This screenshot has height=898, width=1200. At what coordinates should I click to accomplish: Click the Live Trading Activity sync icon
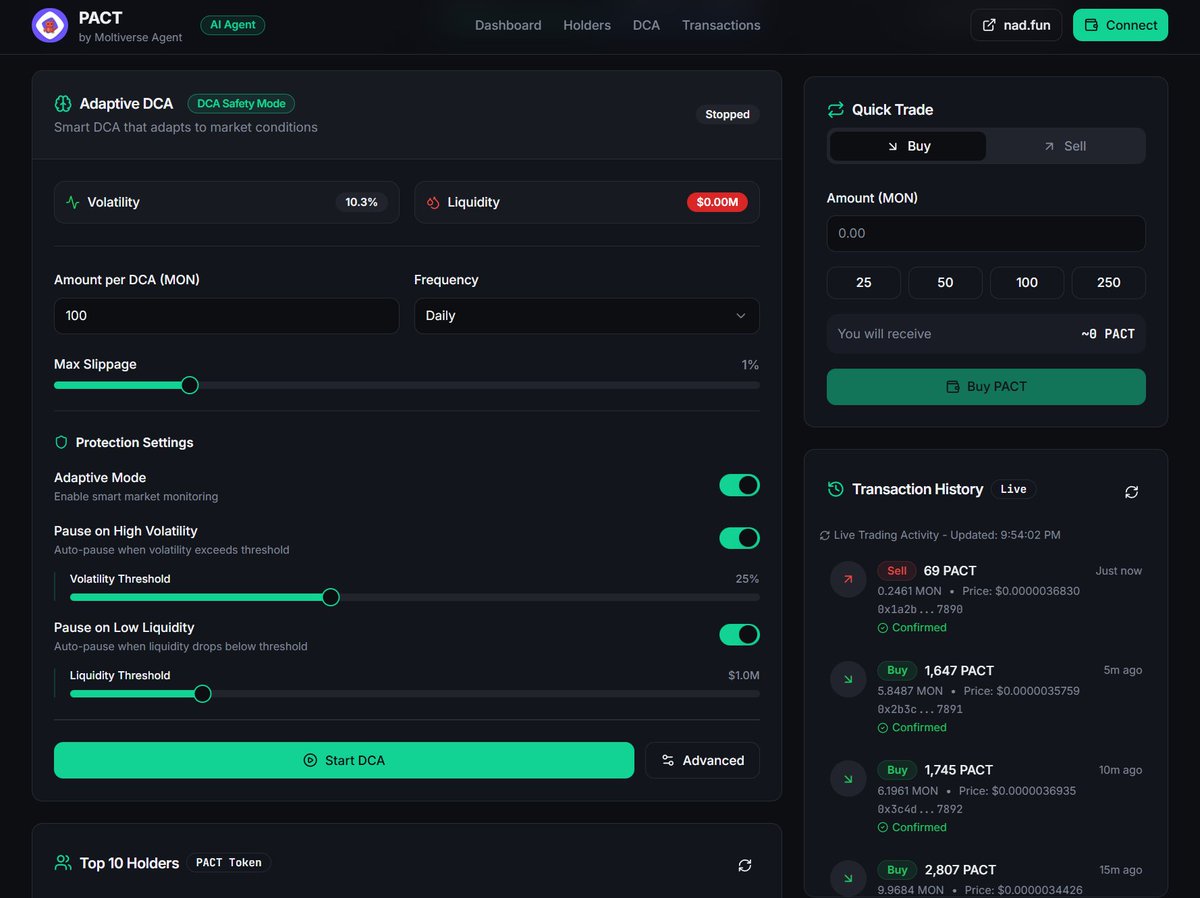click(824, 535)
